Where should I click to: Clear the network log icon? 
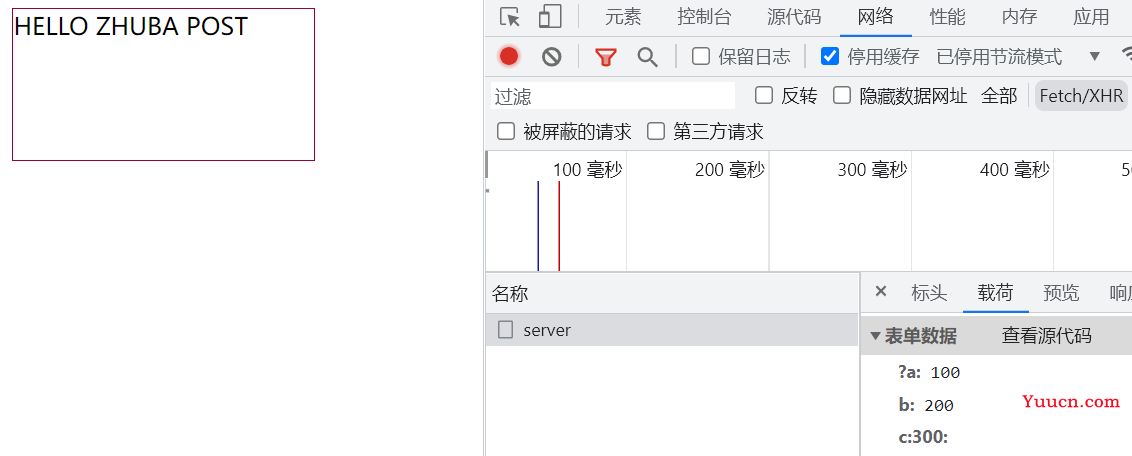pyautogui.click(x=552, y=56)
